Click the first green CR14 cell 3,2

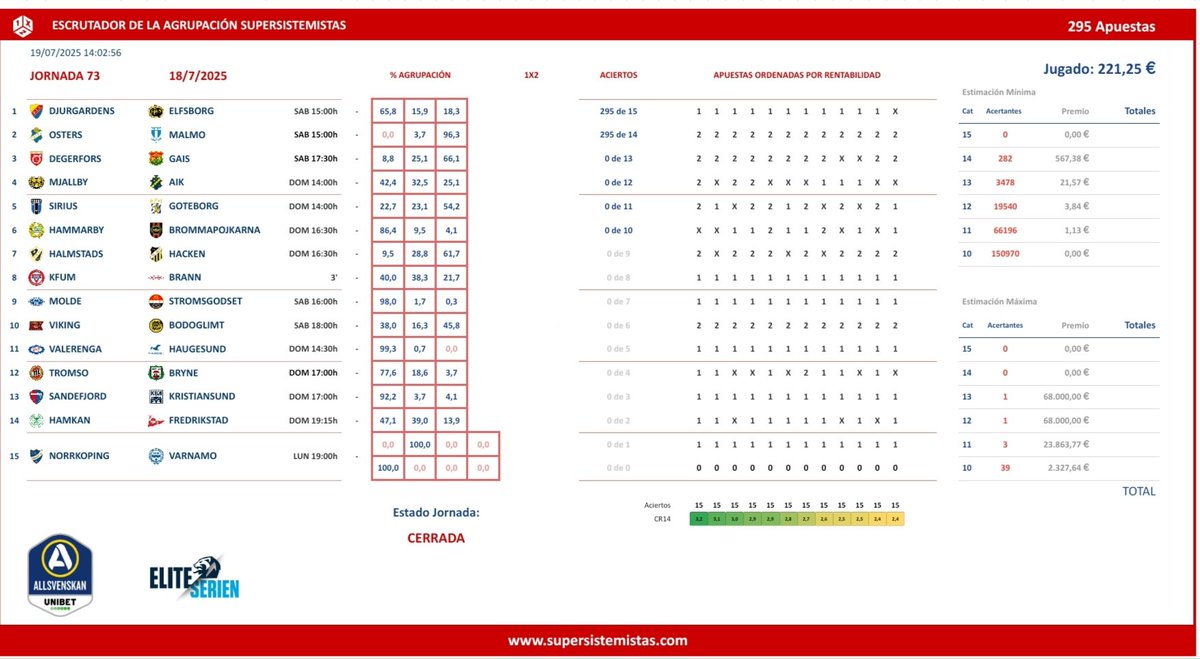pyautogui.click(x=699, y=519)
